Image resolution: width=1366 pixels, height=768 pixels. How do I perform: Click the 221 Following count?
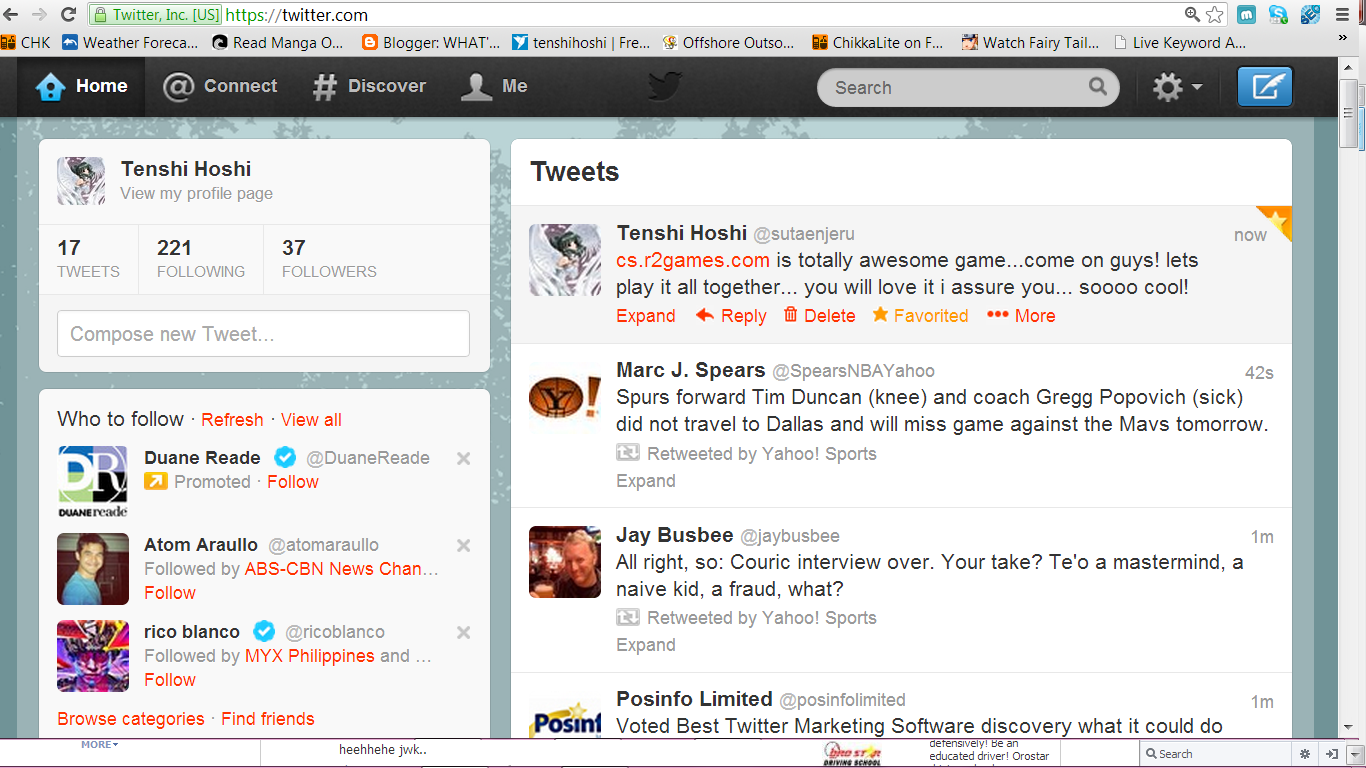point(200,259)
